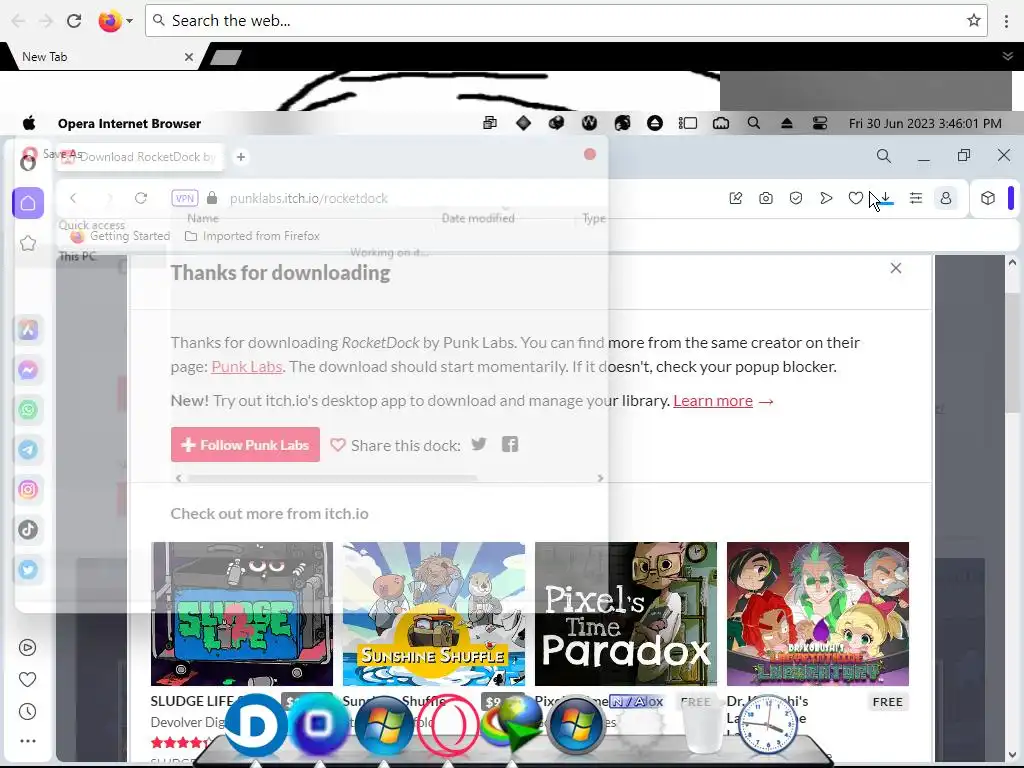
Task: Open the Learn more link
Action: (713, 400)
